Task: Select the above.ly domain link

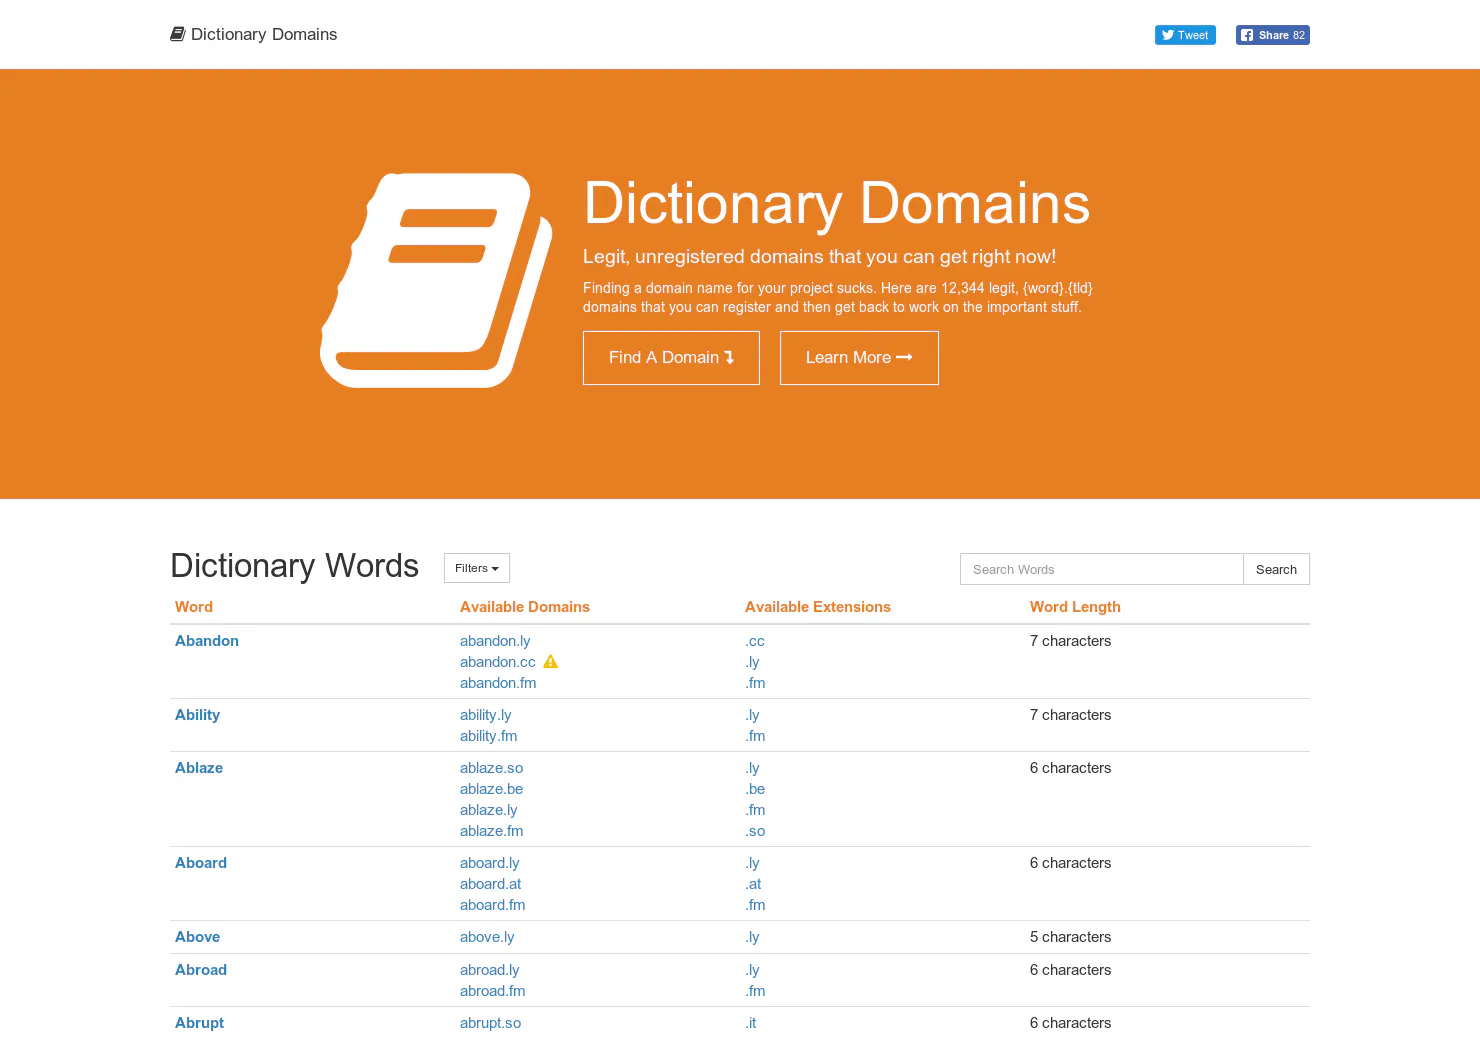Action: 487,937
